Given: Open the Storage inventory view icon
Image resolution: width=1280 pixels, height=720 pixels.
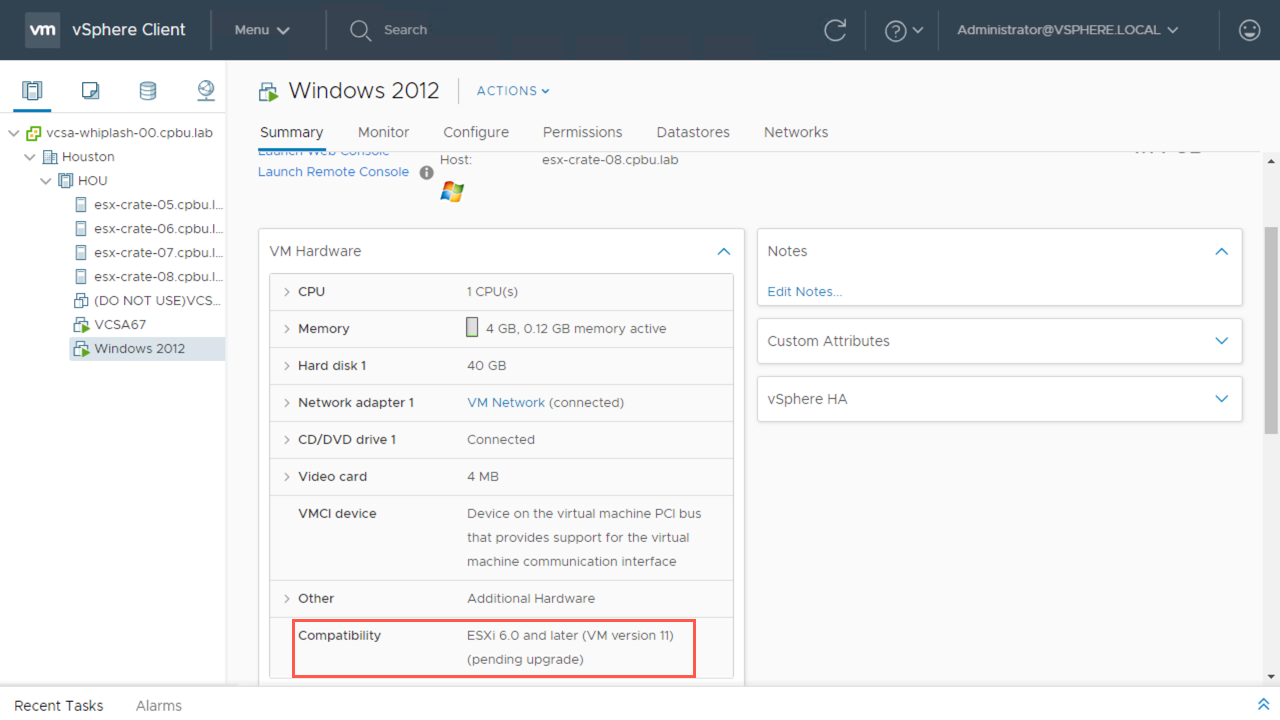Looking at the screenshot, I should click(x=148, y=91).
